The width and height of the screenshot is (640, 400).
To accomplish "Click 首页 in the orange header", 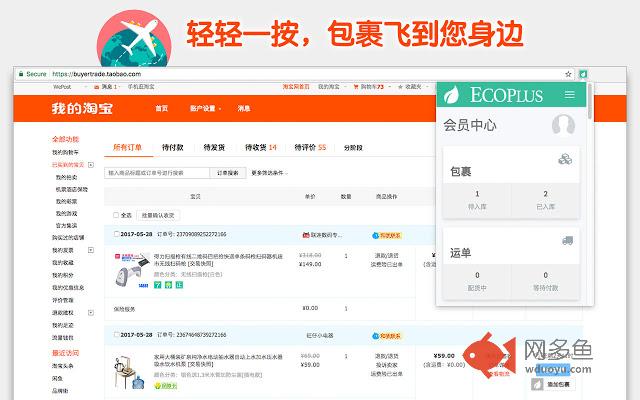I will (162, 108).
